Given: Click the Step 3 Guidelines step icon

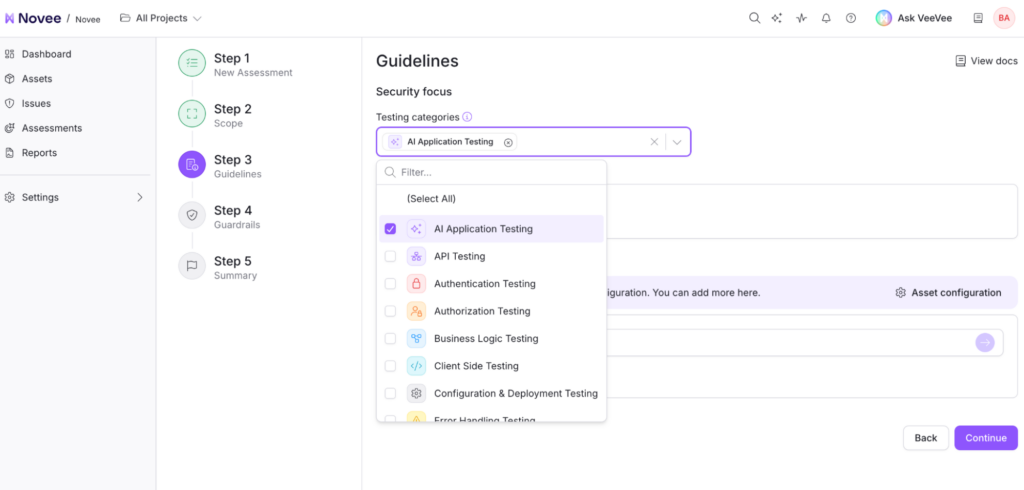Looking at the screenshot, I should pos(192,164).
